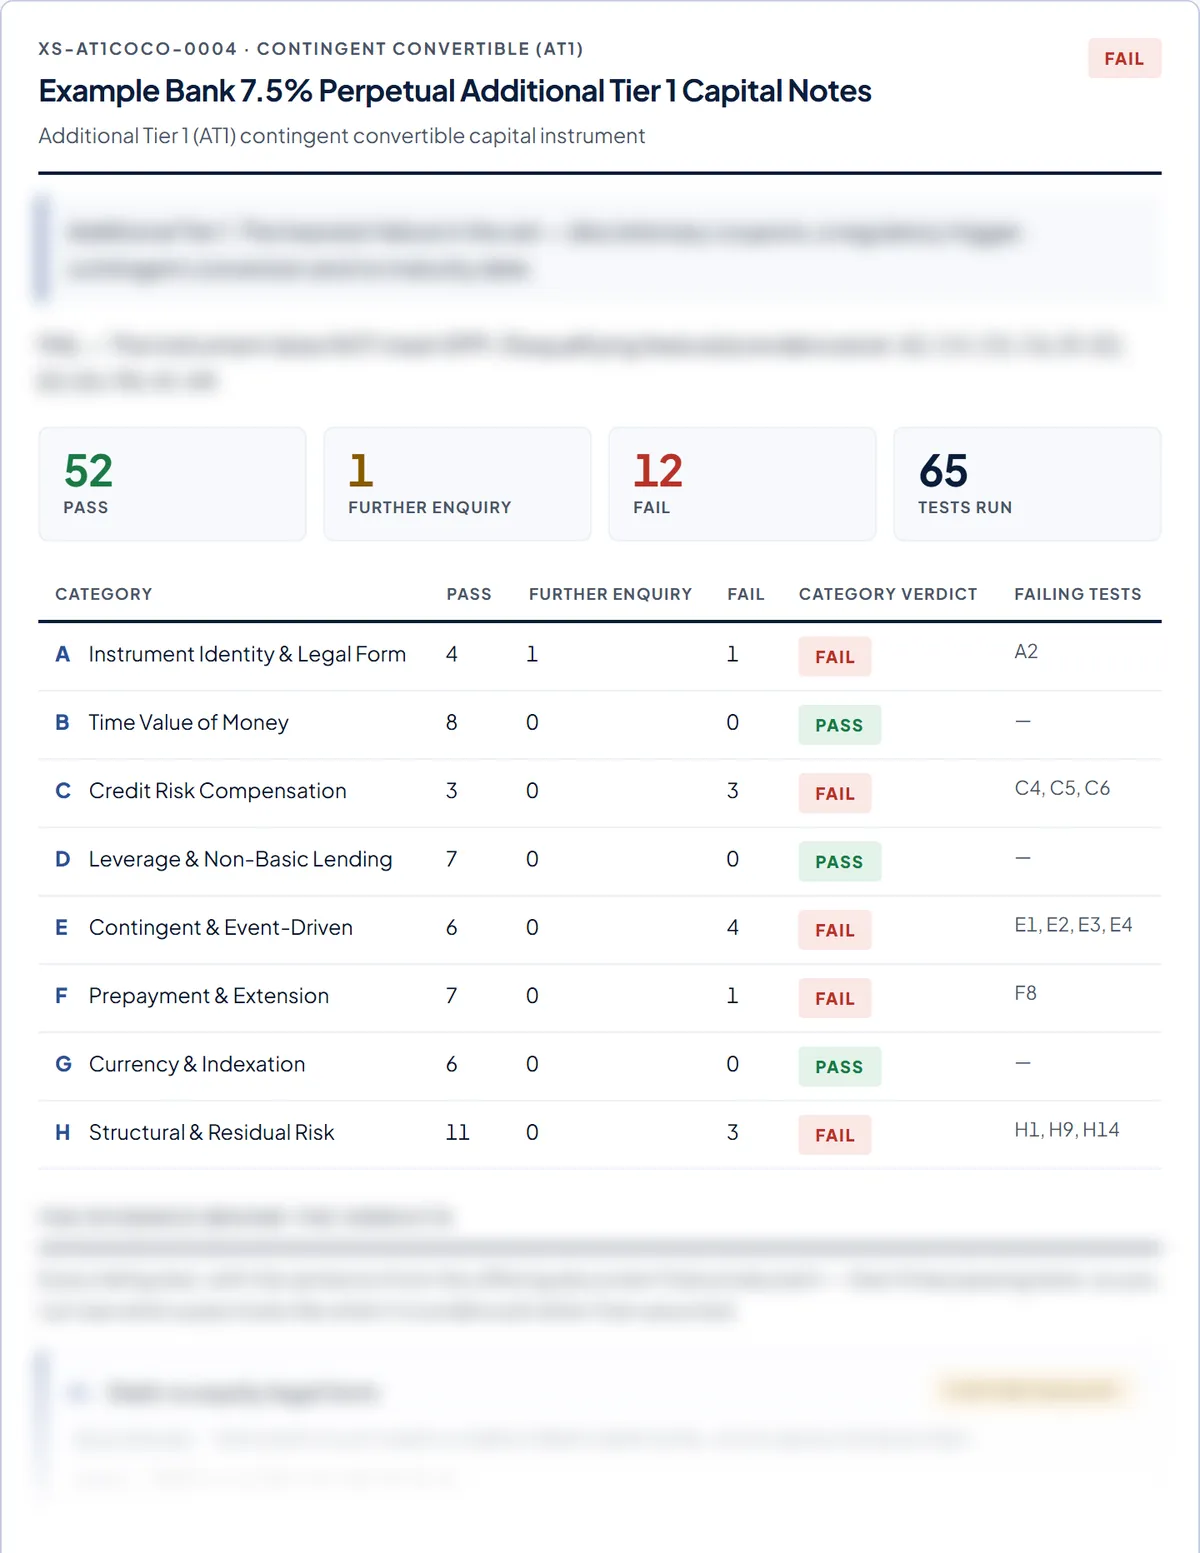Open Credit Risk Compensation row
Image resolution: width=1200 pixels, height=1553 pixels.
[x=600, y=793]
